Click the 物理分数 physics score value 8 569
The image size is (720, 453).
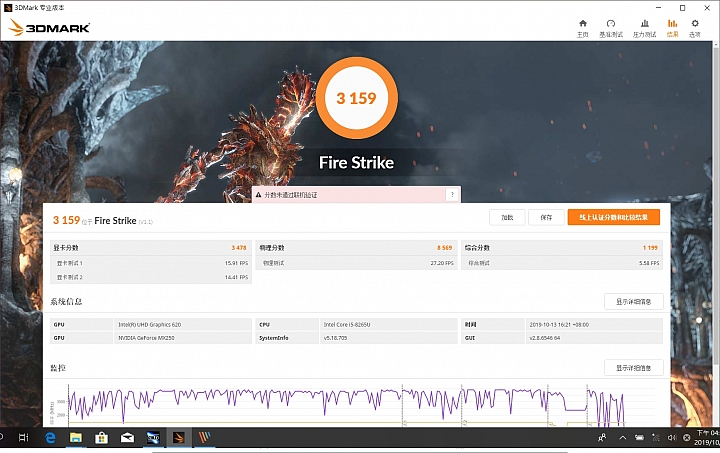[444, 248]
